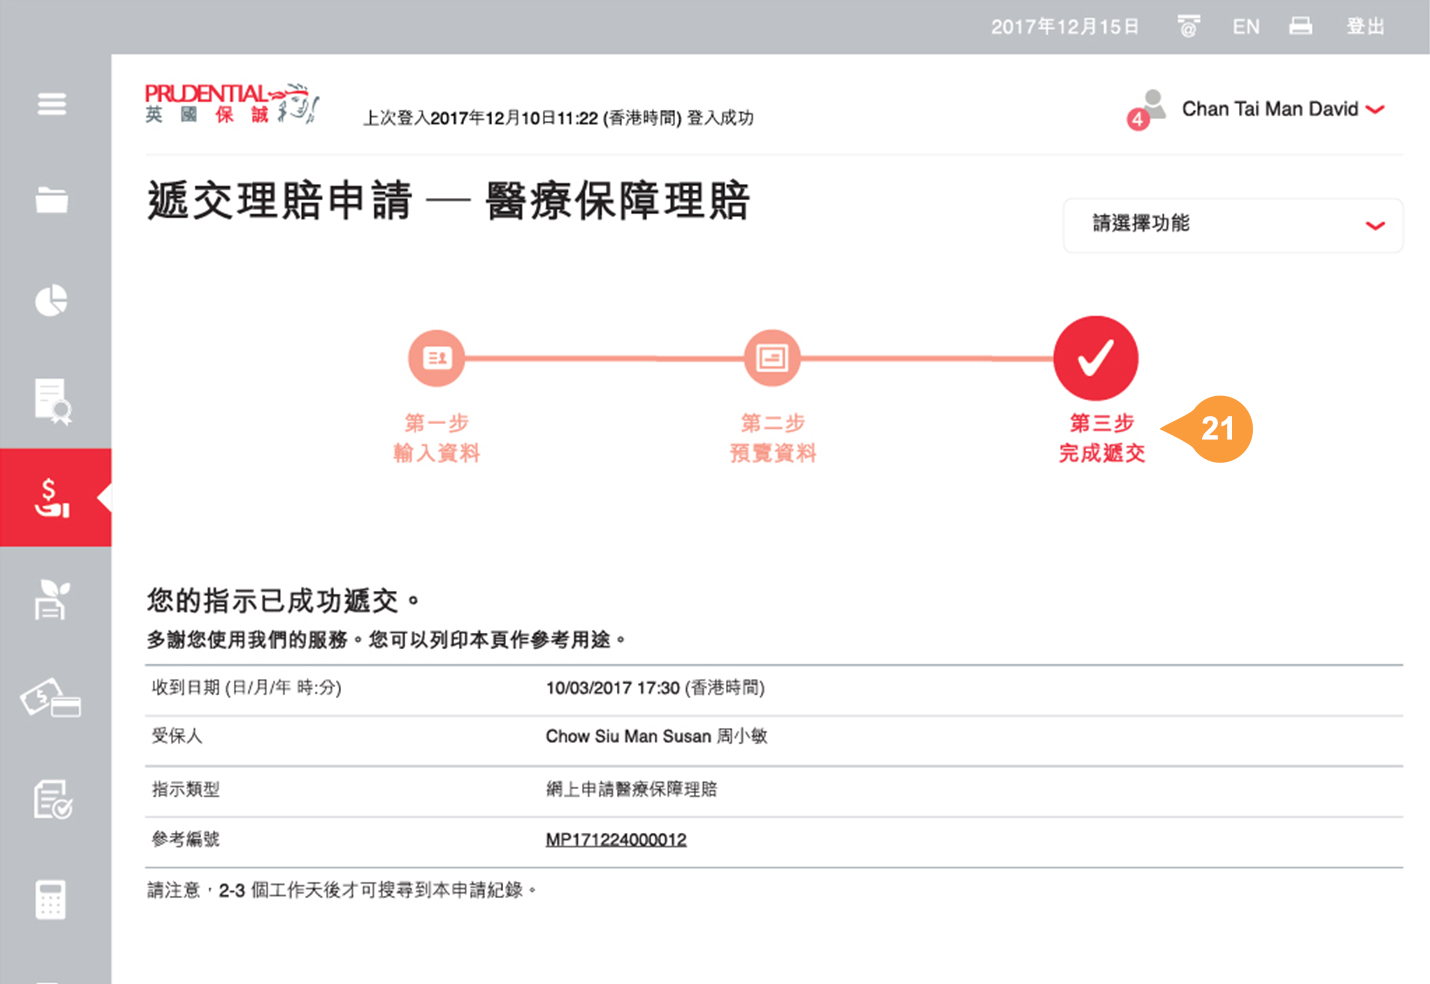Click the contact phone icon in top bar
The height and width of the screenshot is (984, 1430).
(x=1188, y=27)
